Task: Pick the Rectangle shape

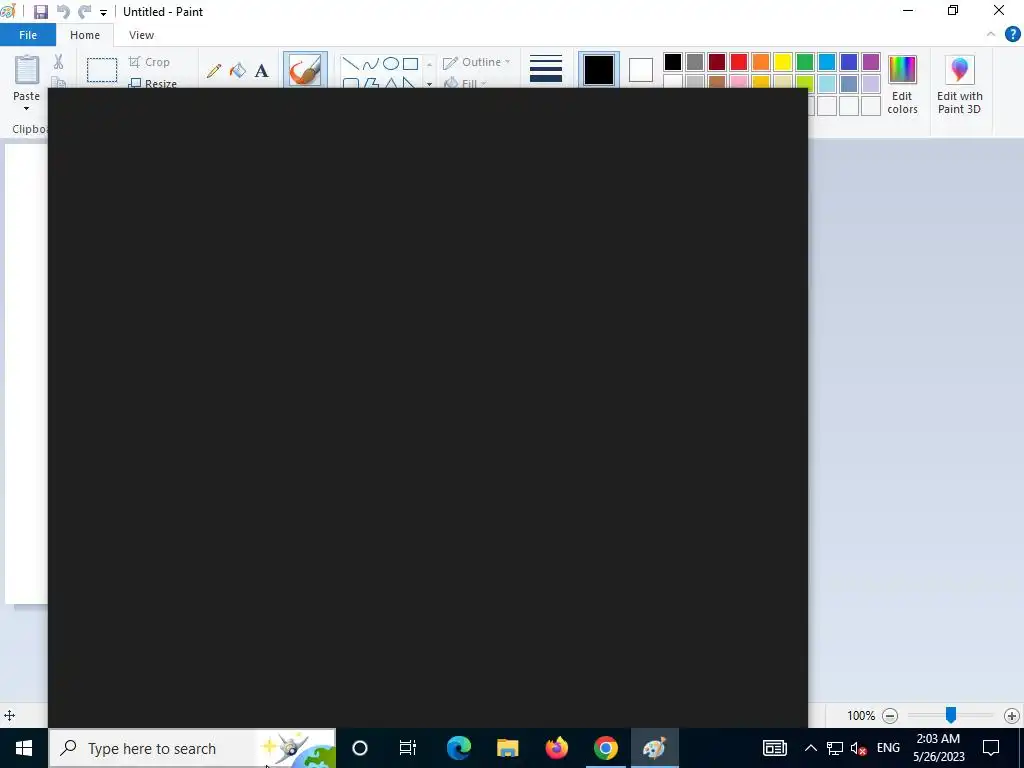Action: pyautogui.click(x=410, y=63)
